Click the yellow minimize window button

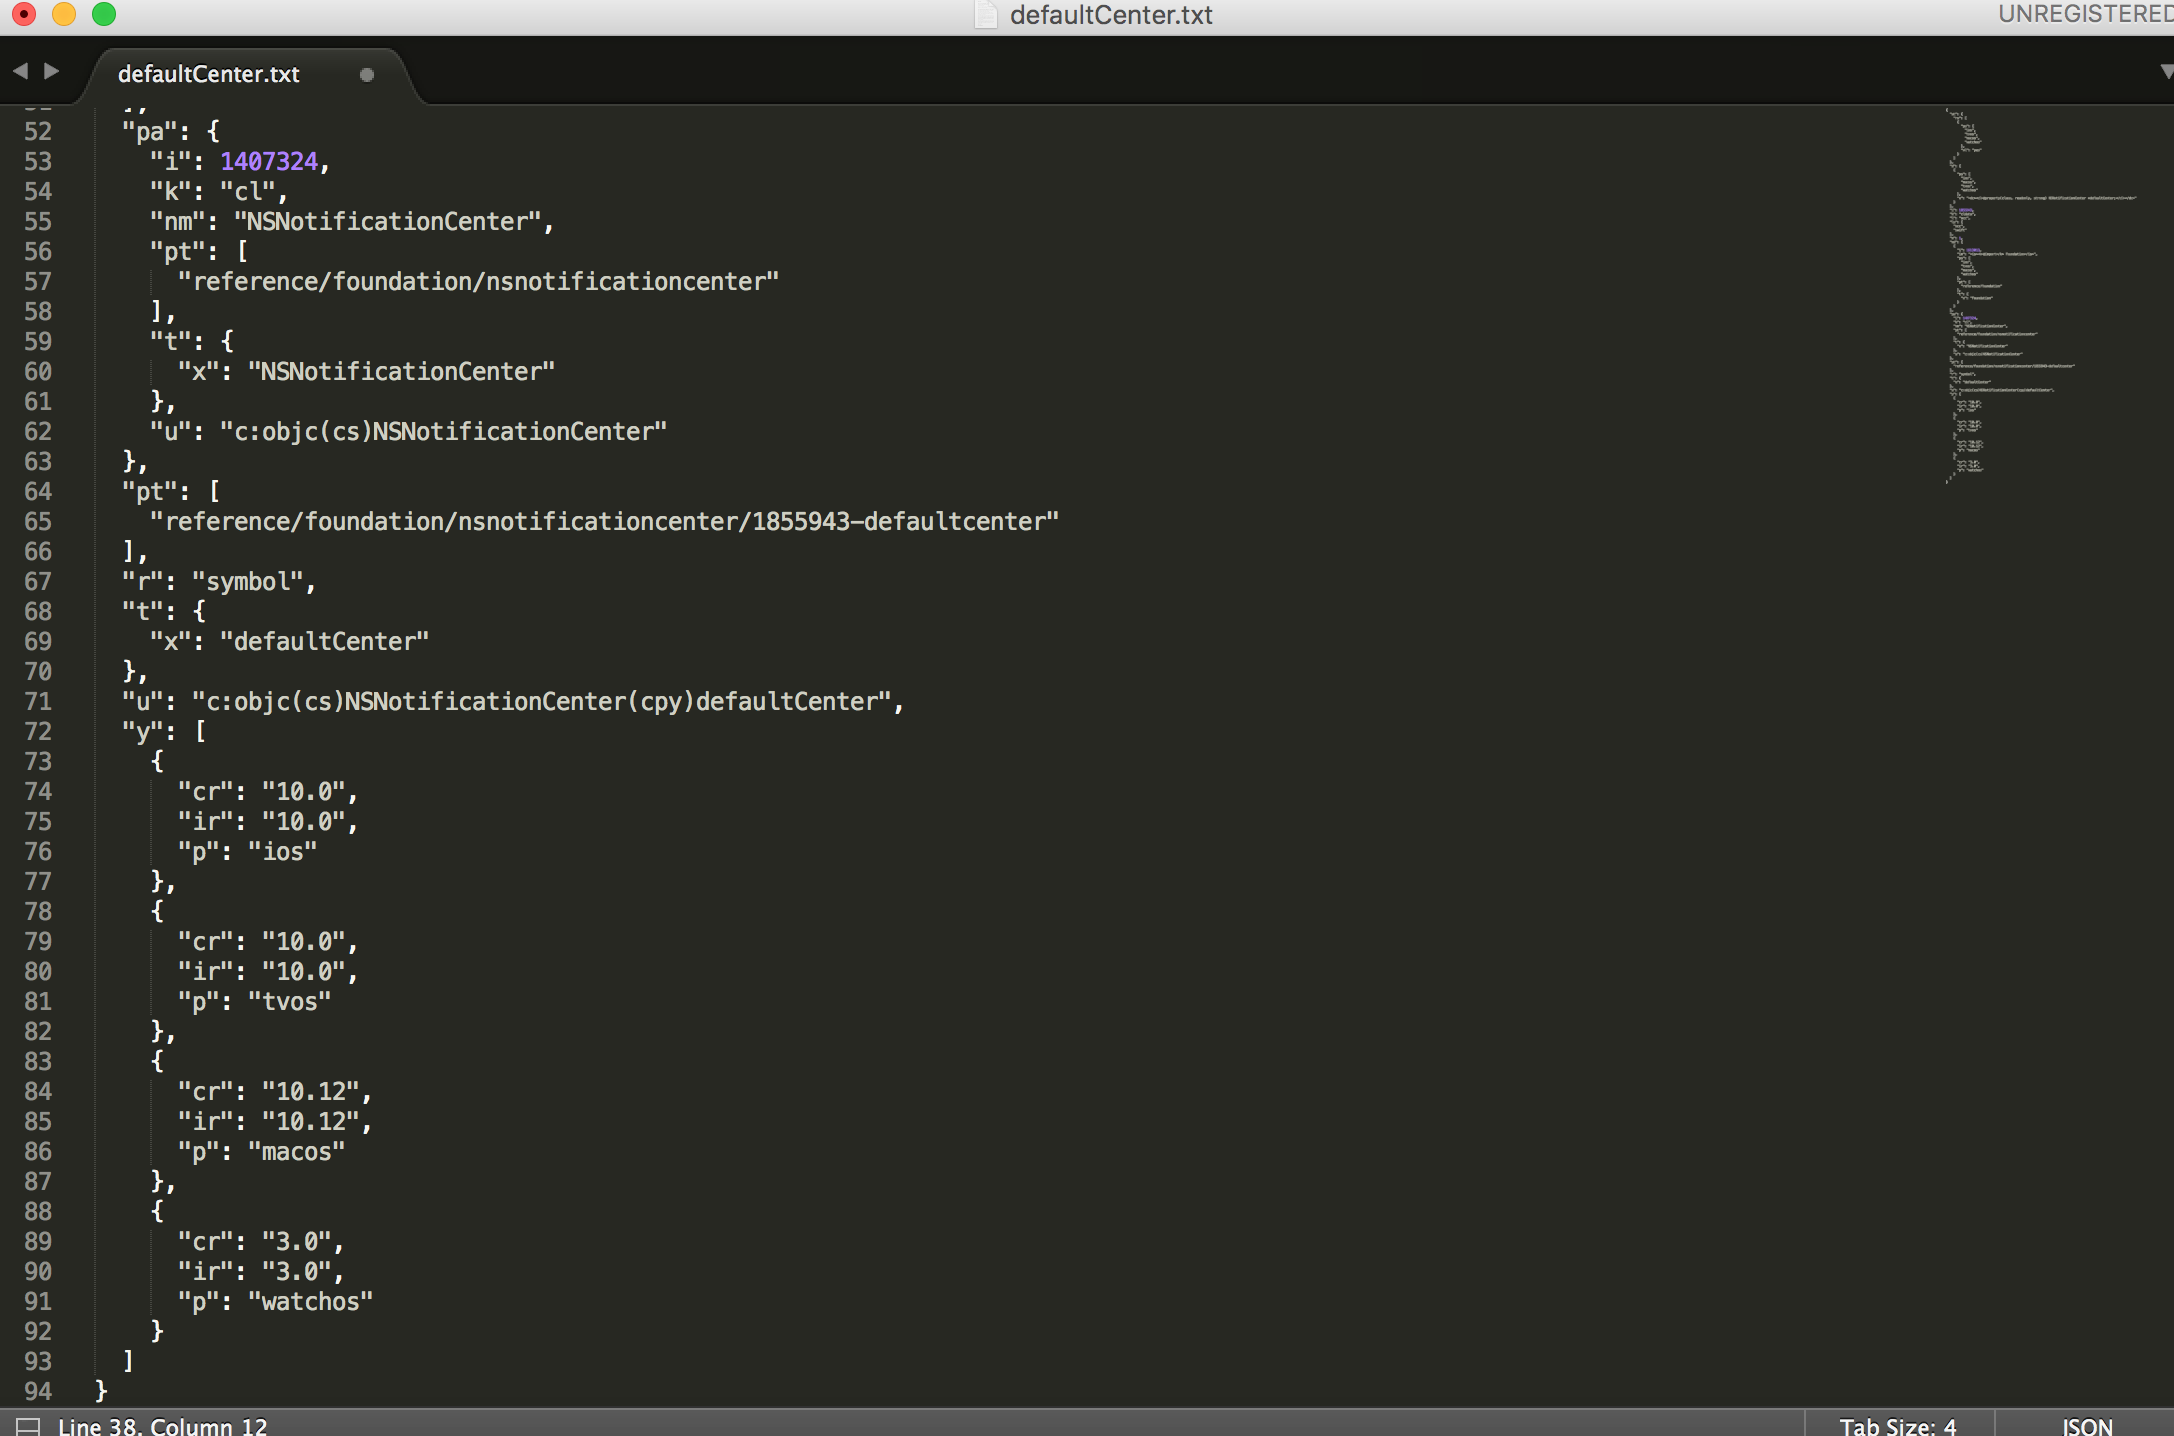tap(64, 14)
